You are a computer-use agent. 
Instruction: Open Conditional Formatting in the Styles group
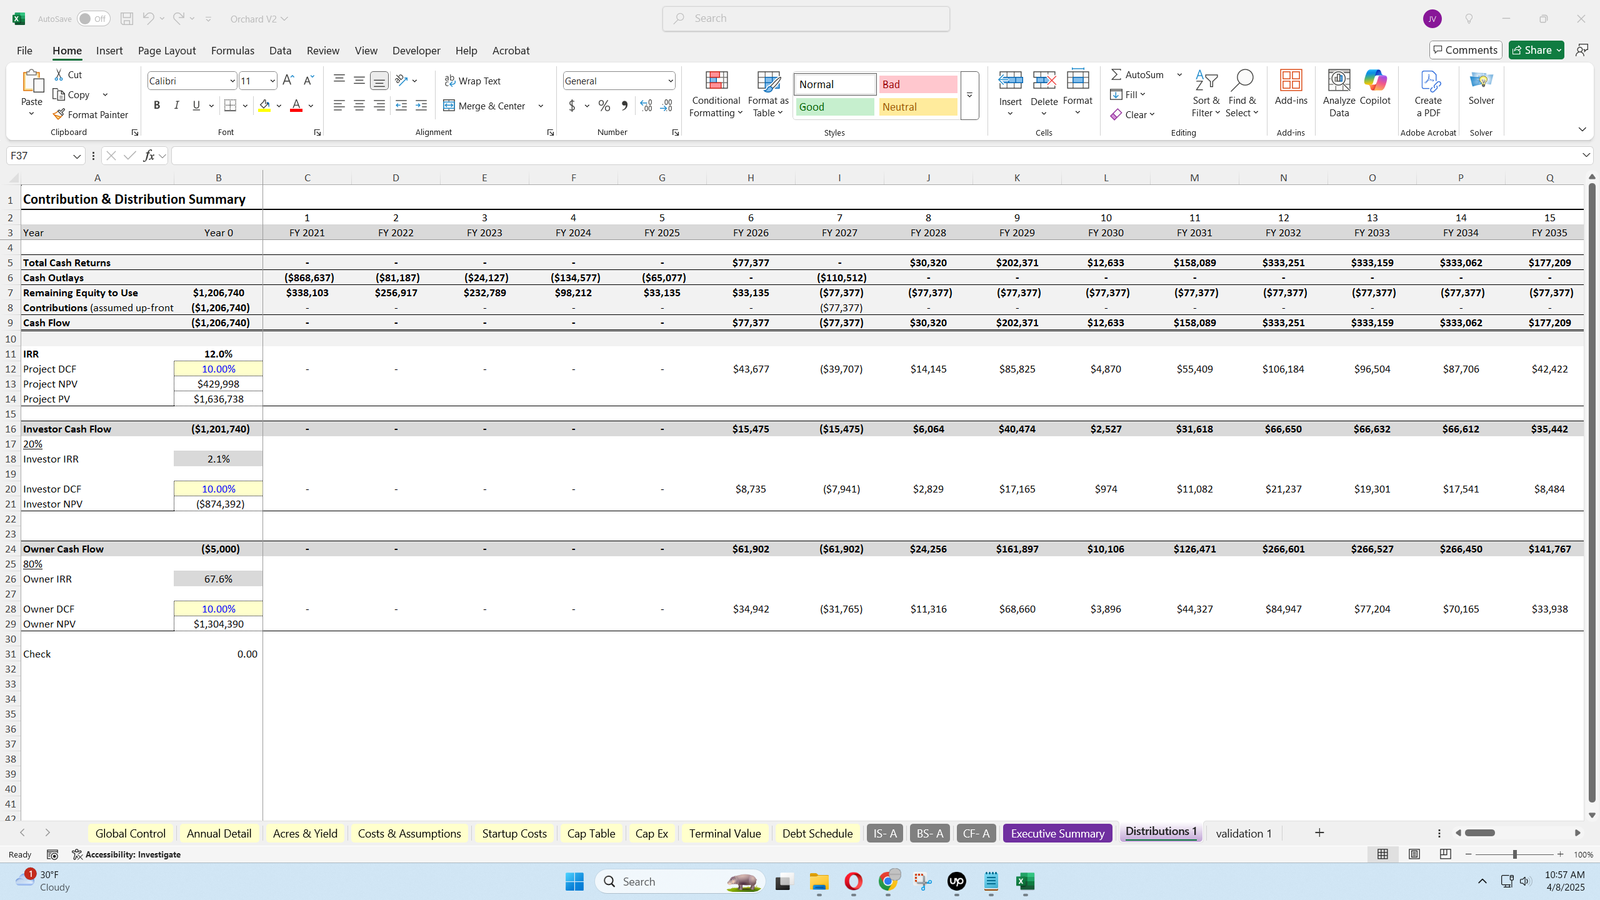716,94
